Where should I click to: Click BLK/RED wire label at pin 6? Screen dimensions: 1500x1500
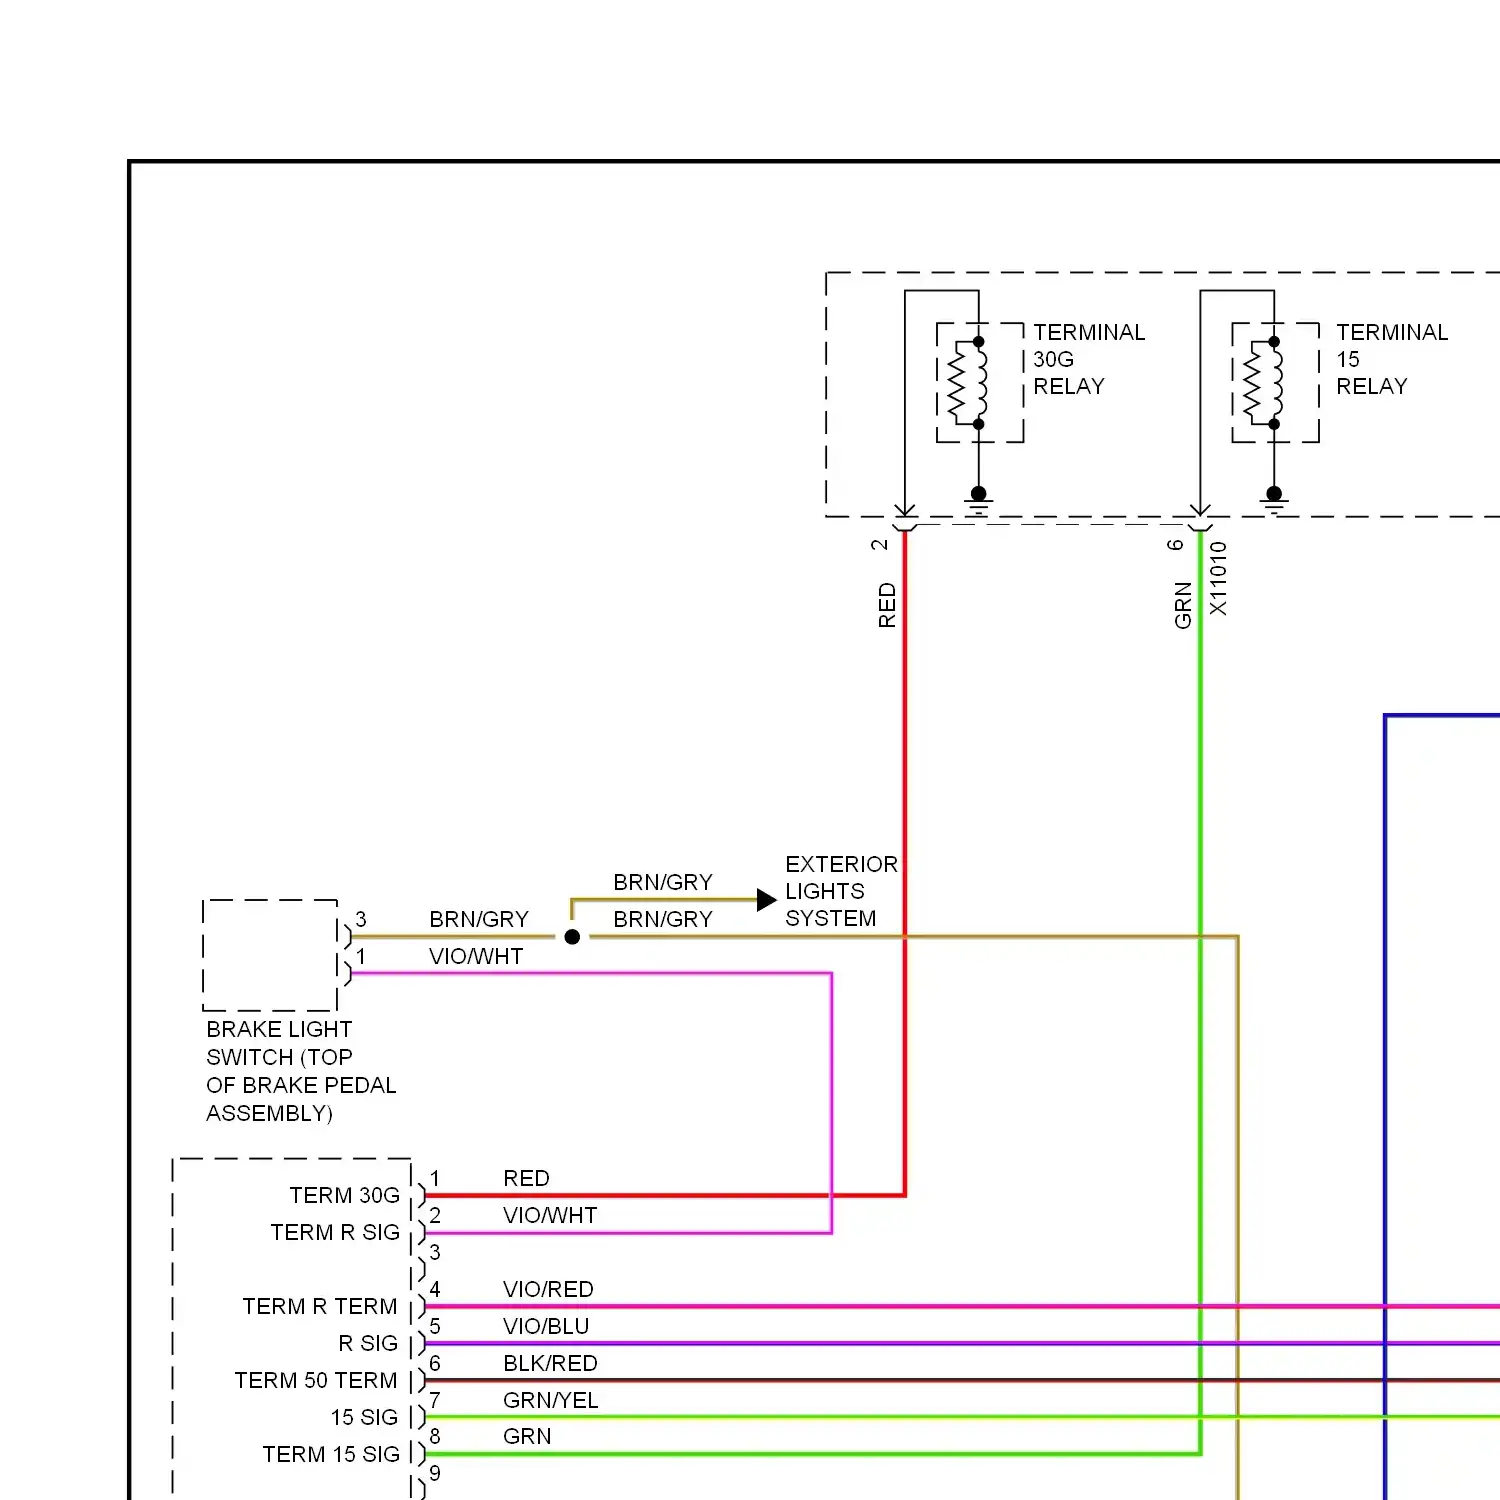coord(550,1363)
